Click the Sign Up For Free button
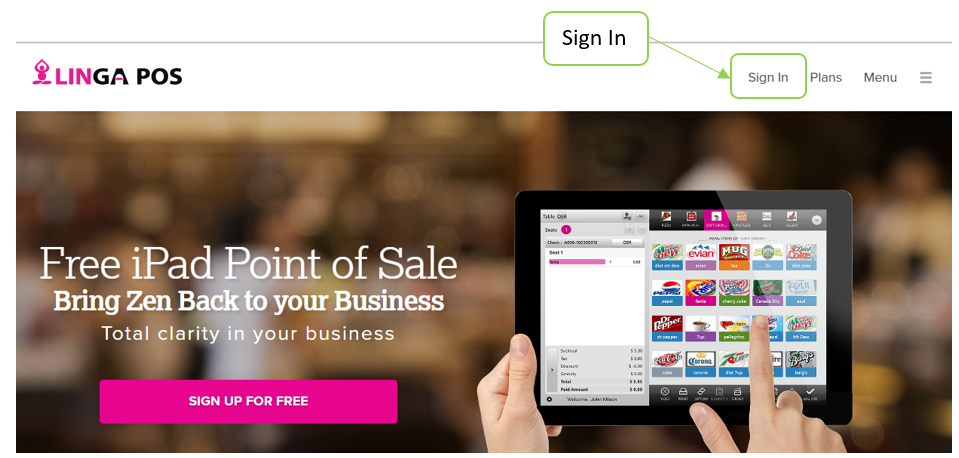Screen dimensions: 959x458 click(x=248, y=402)
